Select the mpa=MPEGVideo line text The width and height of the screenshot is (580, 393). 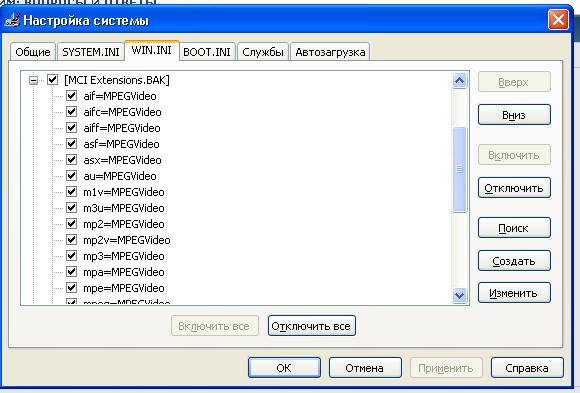click(124, 272)
